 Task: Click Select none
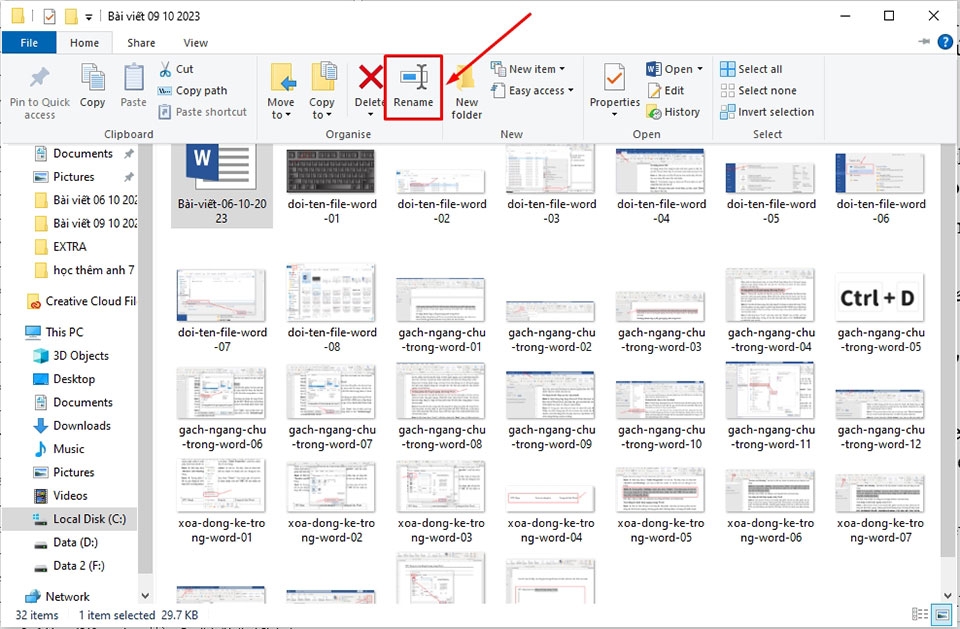pos(759,91)
